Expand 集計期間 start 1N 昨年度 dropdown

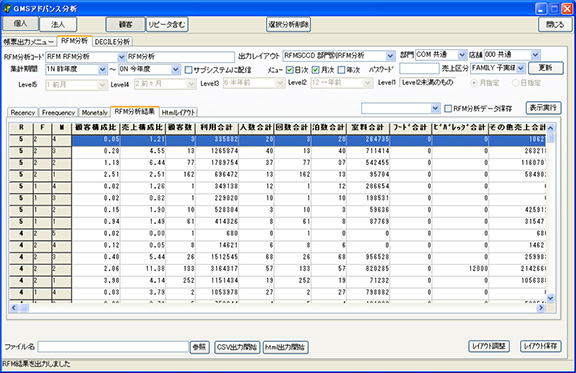pos(102,69)
